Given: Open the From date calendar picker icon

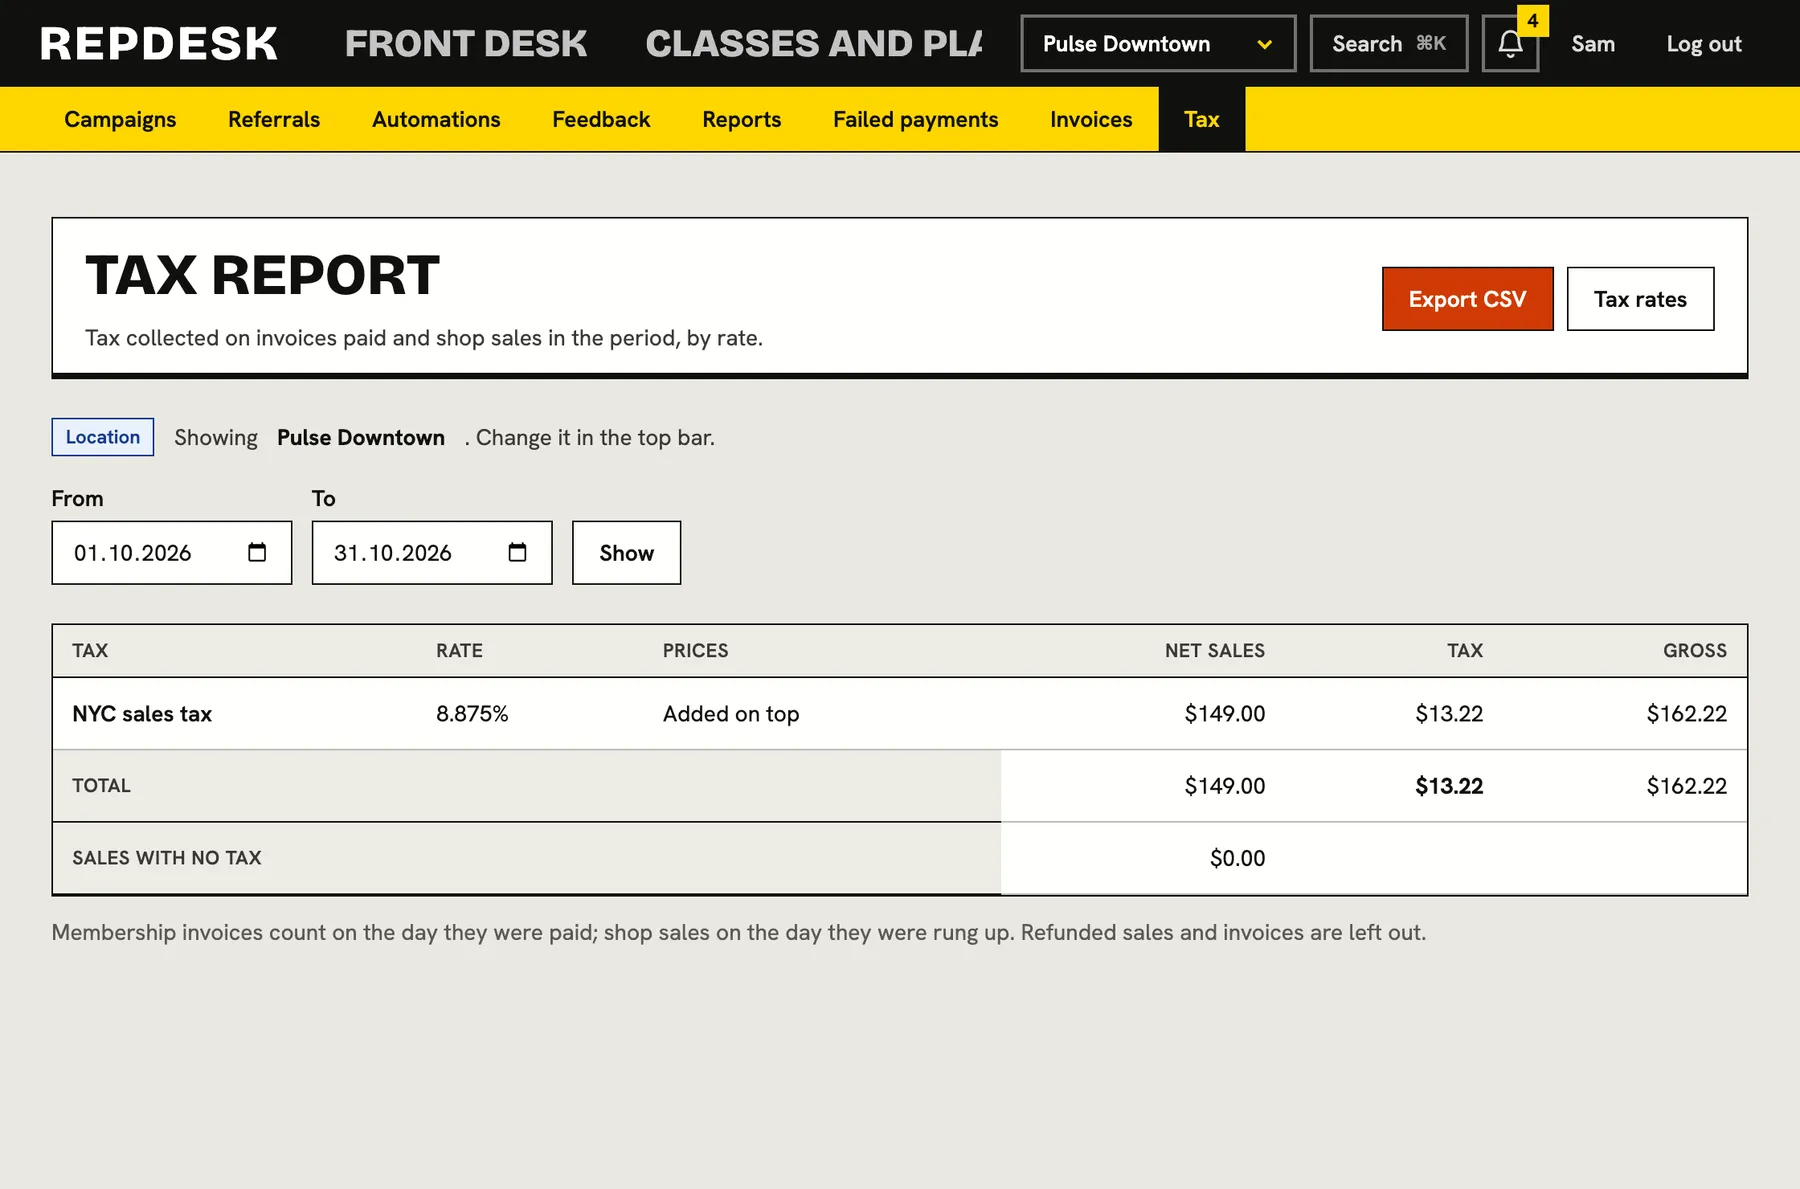Looking at the screenshot, I should pos(257,552).
